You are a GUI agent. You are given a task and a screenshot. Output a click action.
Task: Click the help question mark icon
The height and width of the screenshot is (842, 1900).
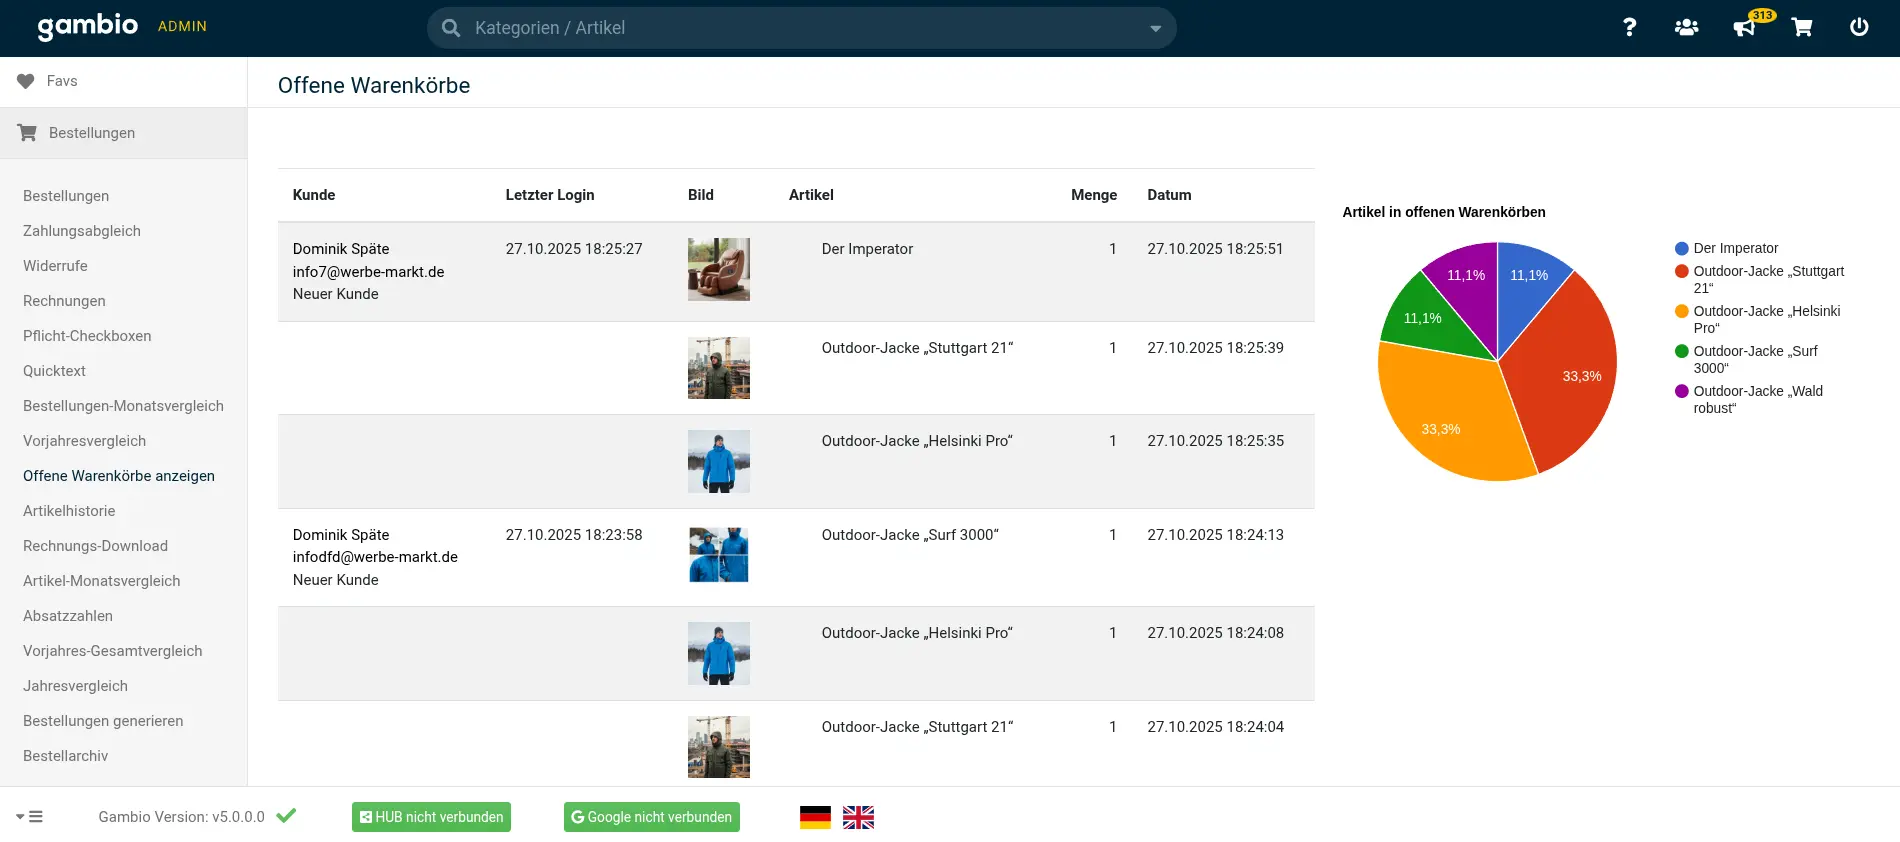(1629, 27)
